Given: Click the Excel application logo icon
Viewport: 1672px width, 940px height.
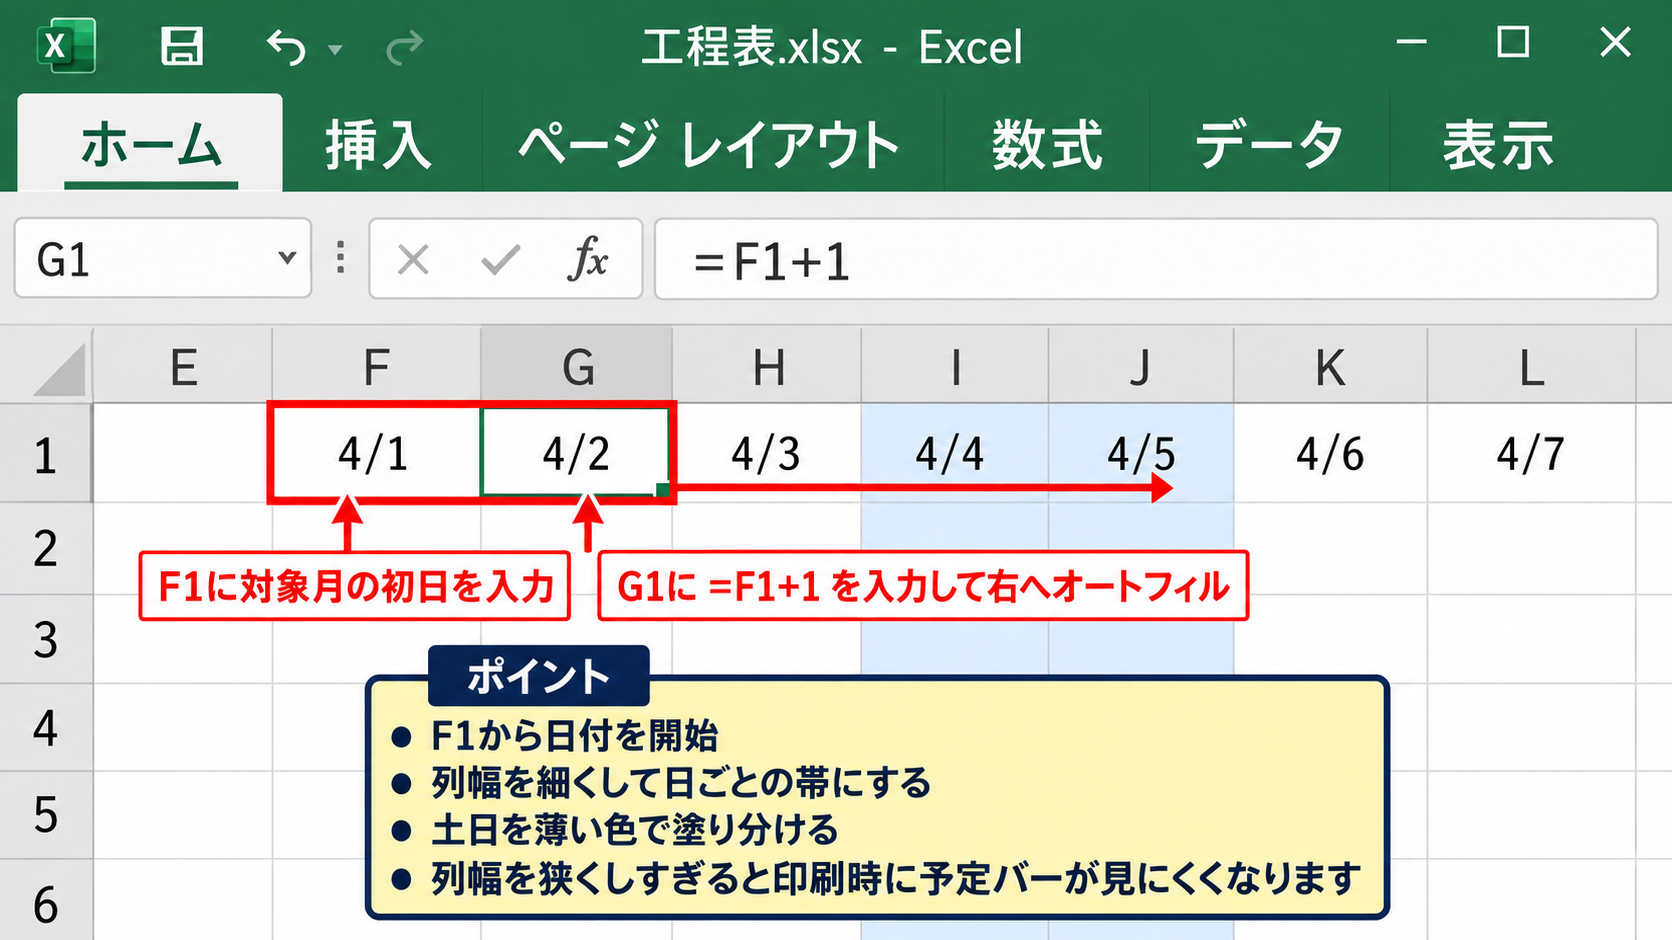Looking at the screenshot, I should pyautogui.click(x=66, y=46).
